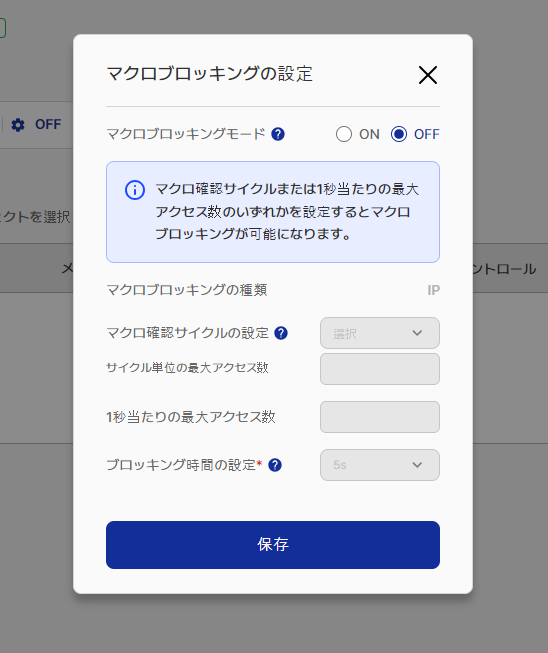Viewport: 548px width, 653px height.
Task: Click the 保存 button
Action: tap(273, 545)
